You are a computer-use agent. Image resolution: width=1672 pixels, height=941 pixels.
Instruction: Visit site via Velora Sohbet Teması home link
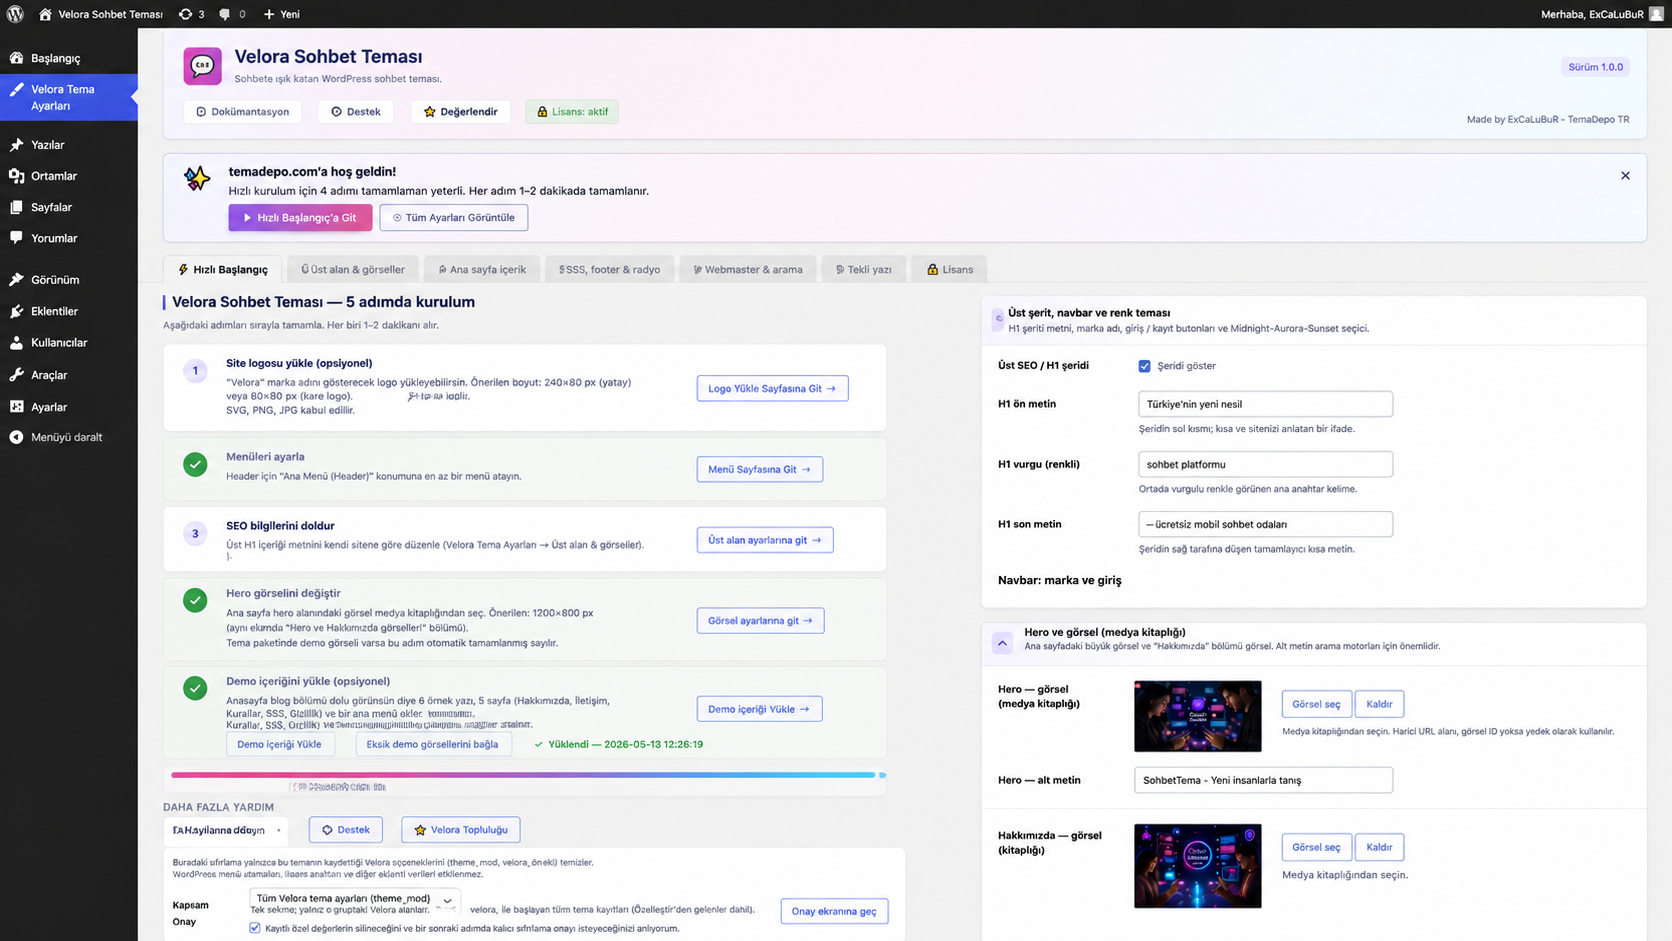(100, 14)
